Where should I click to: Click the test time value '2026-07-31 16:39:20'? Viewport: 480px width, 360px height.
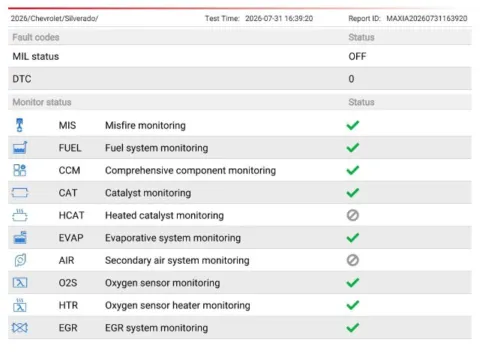tap(279, 18)
